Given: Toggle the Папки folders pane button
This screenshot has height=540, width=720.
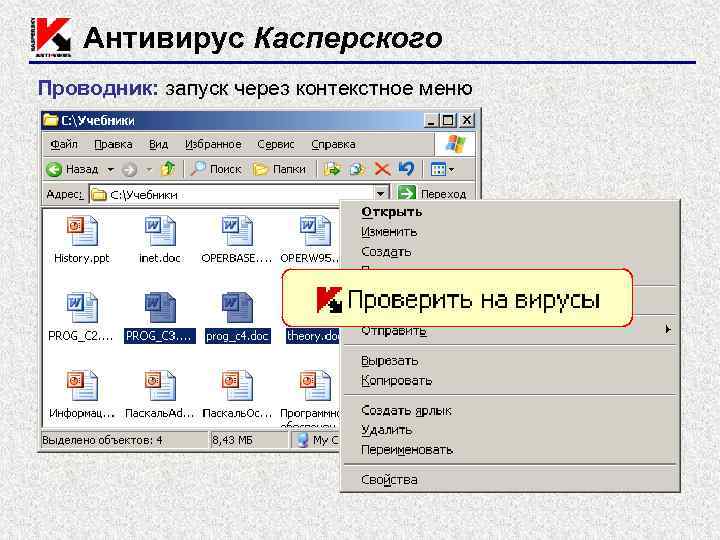Looking at the screenshot, I should pos(280,169).
